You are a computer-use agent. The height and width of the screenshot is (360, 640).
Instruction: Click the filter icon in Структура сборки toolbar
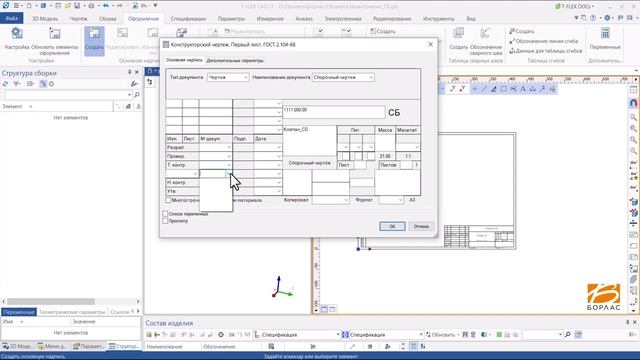pos(16,84)
